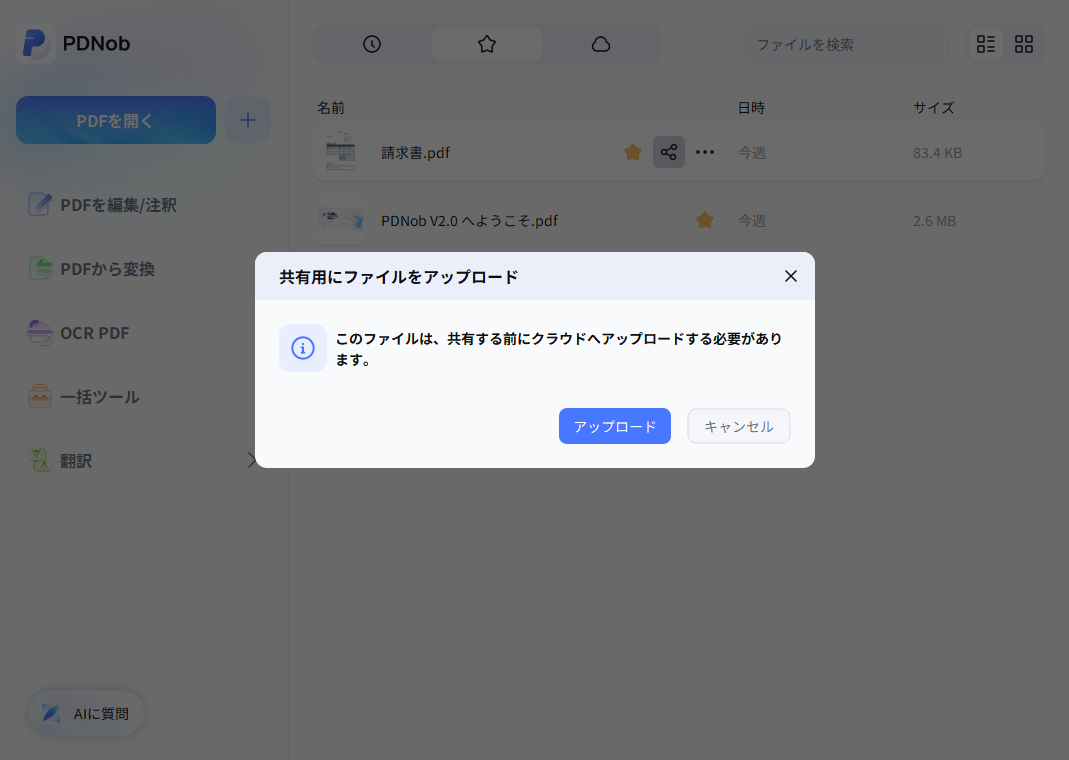Click the サイズ column header

[933, 108]
